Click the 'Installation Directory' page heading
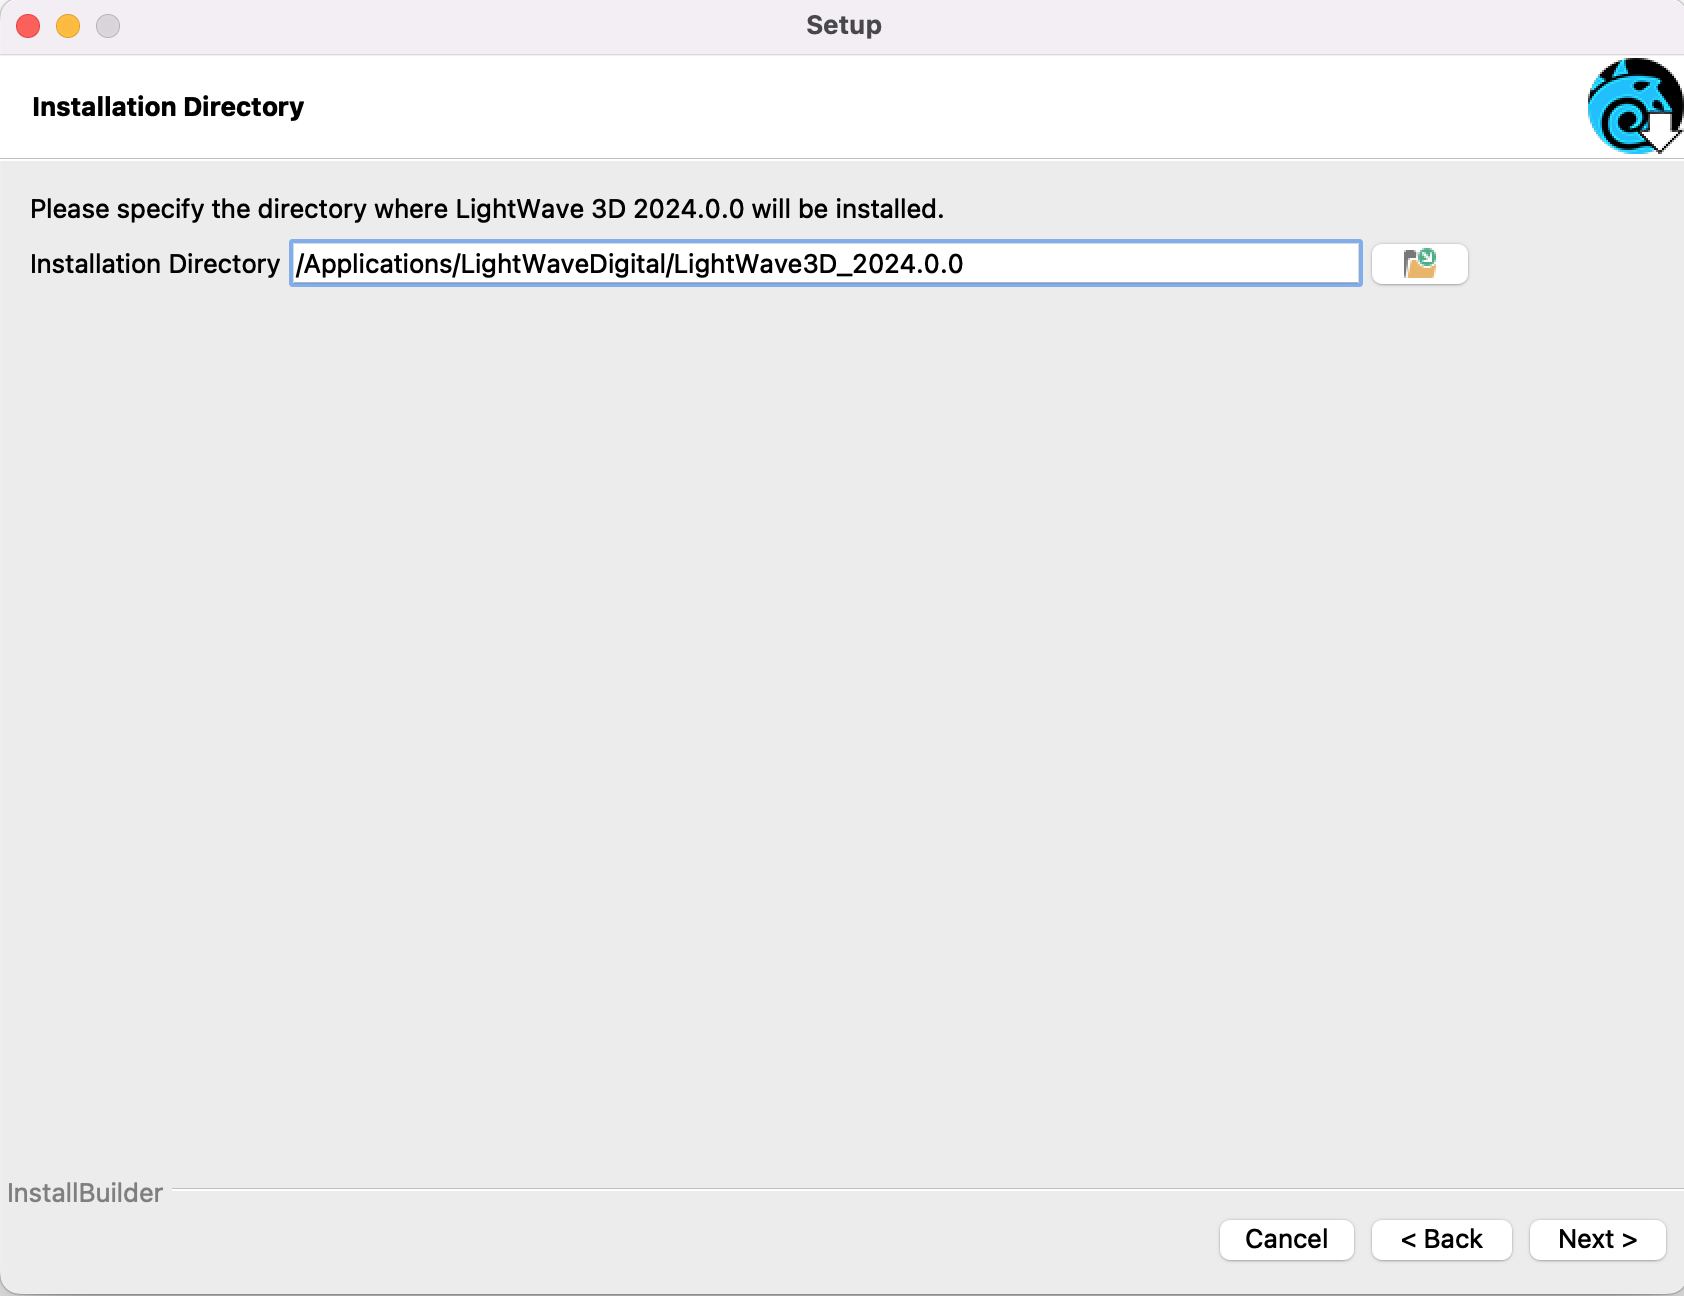Viewport: 1684px width, 1296px height. coord(168,107)
